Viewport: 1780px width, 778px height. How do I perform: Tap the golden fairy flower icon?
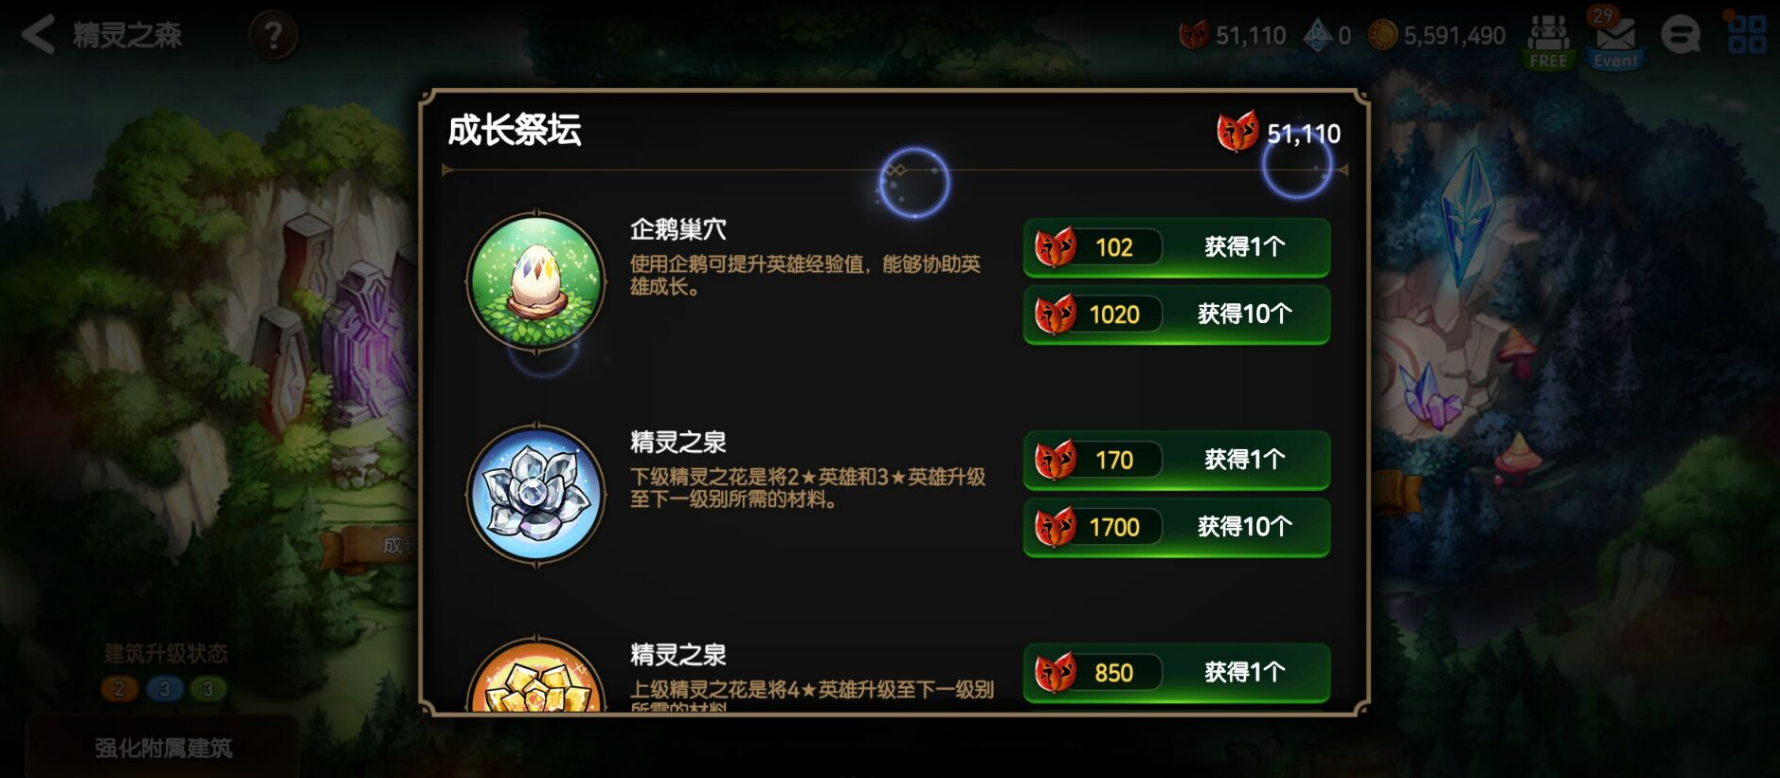(537, 676)
